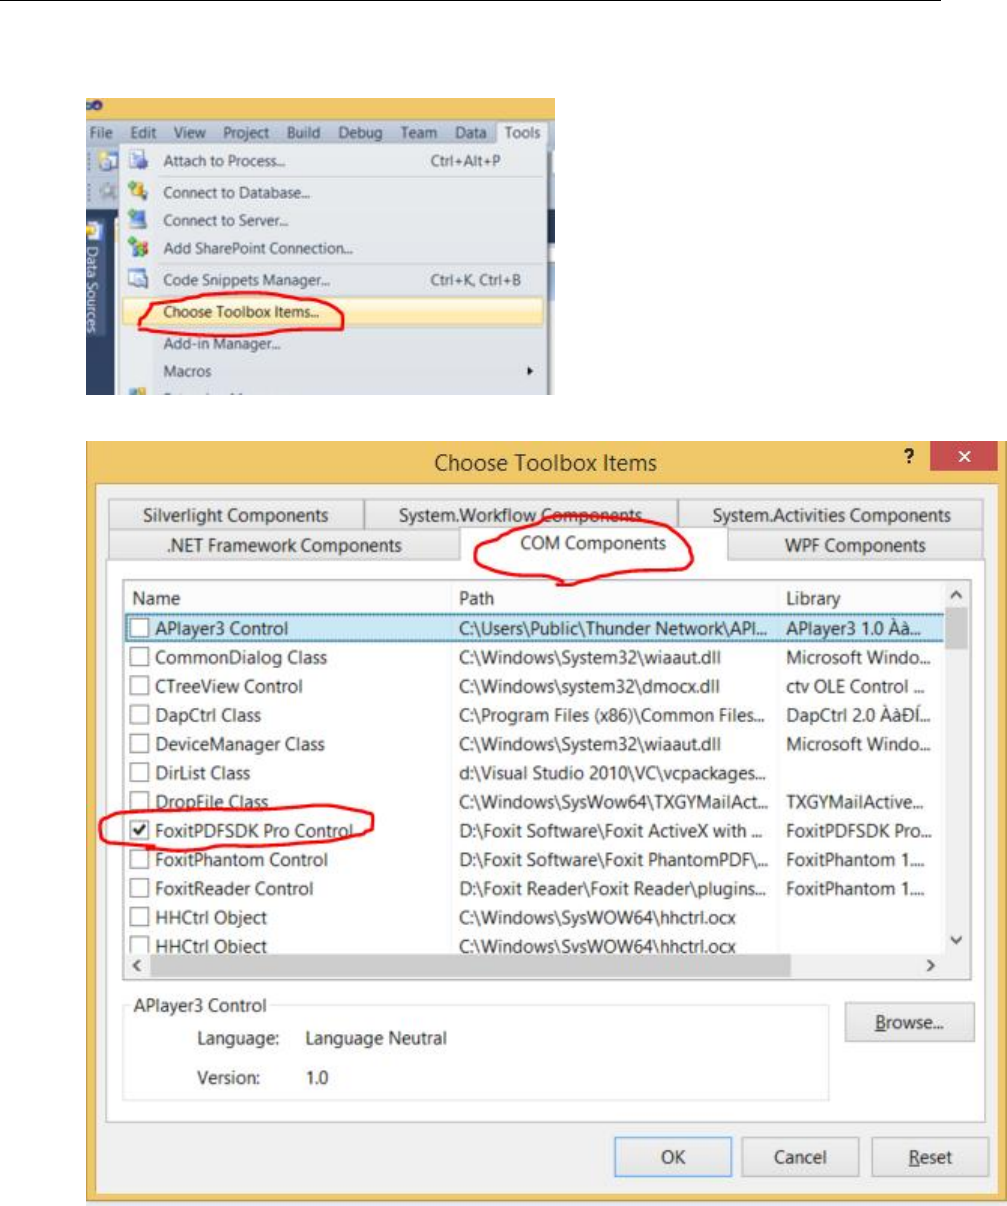Switch to Silverlight Components tab
Screen dimensions: 1007x1206
pos(236,516)
